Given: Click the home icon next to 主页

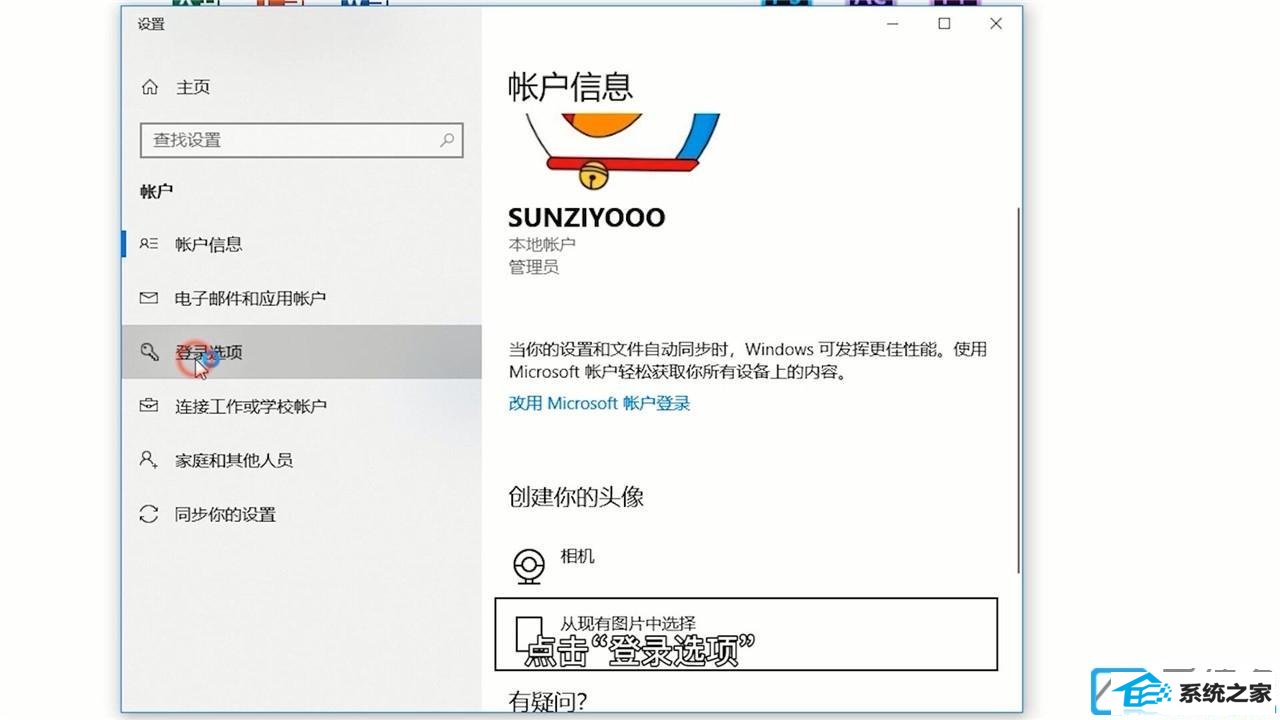Looking at the screenshot, I should 150,87.
